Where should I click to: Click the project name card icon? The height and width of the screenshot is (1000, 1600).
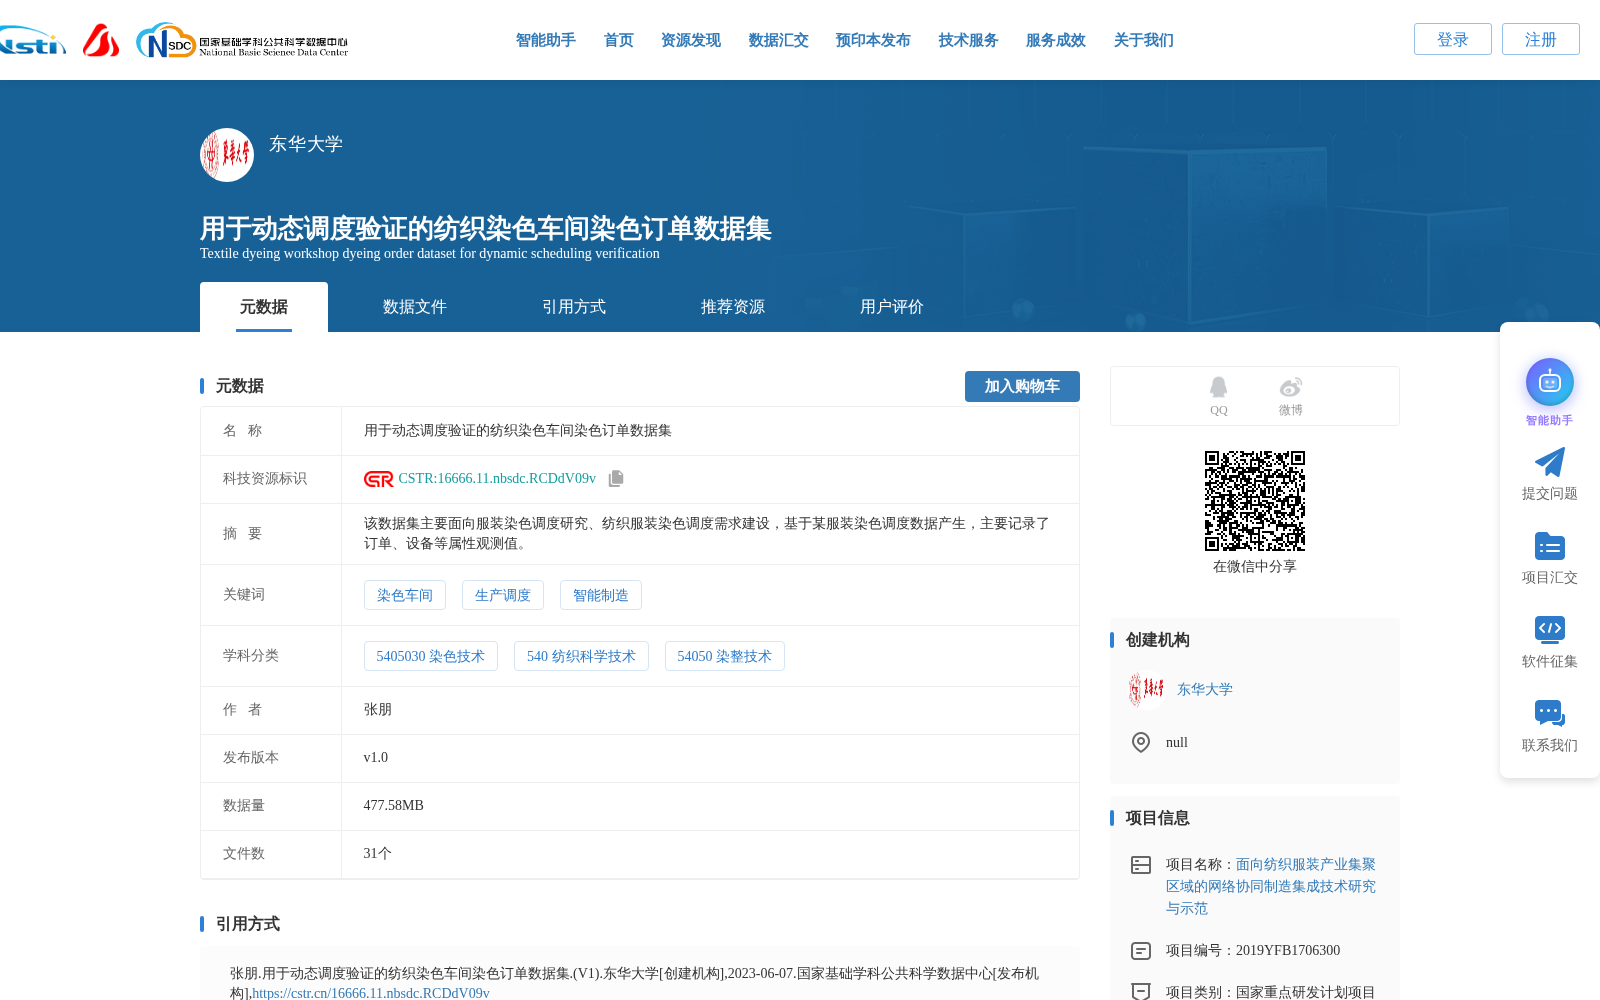point(1141,865)
